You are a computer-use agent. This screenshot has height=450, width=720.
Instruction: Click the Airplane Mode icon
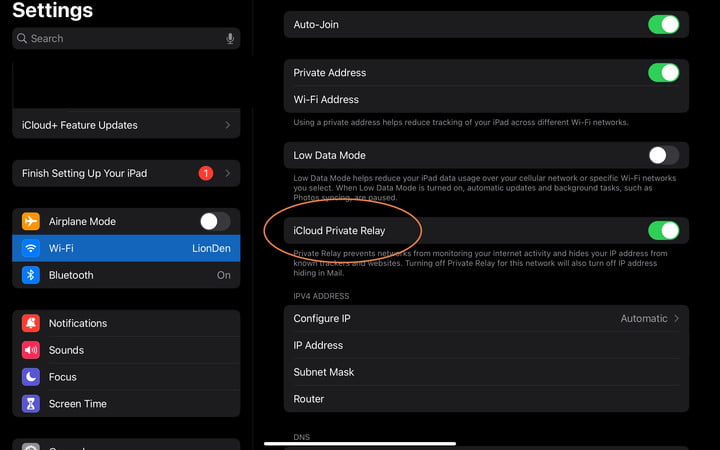pos(31,221)
